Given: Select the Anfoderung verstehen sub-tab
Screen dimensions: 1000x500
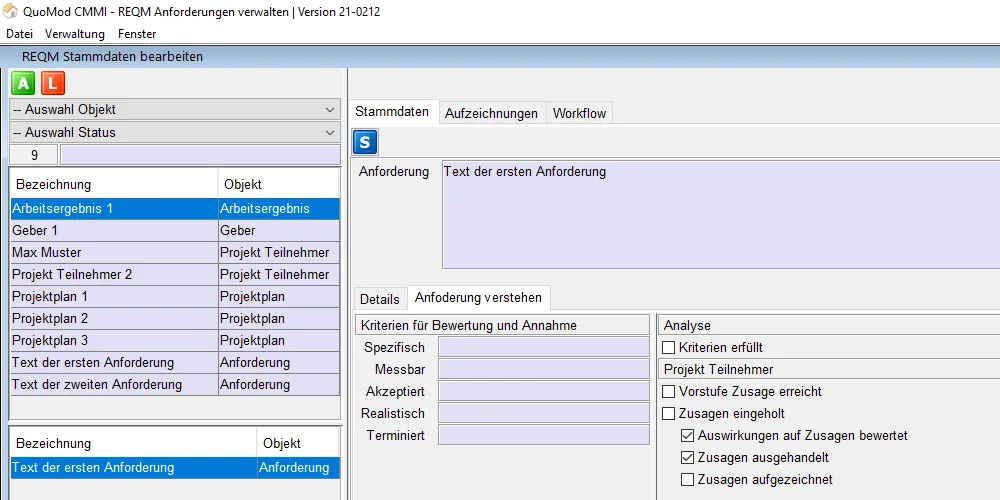Looking at the screenshot, I should [478, 297].
